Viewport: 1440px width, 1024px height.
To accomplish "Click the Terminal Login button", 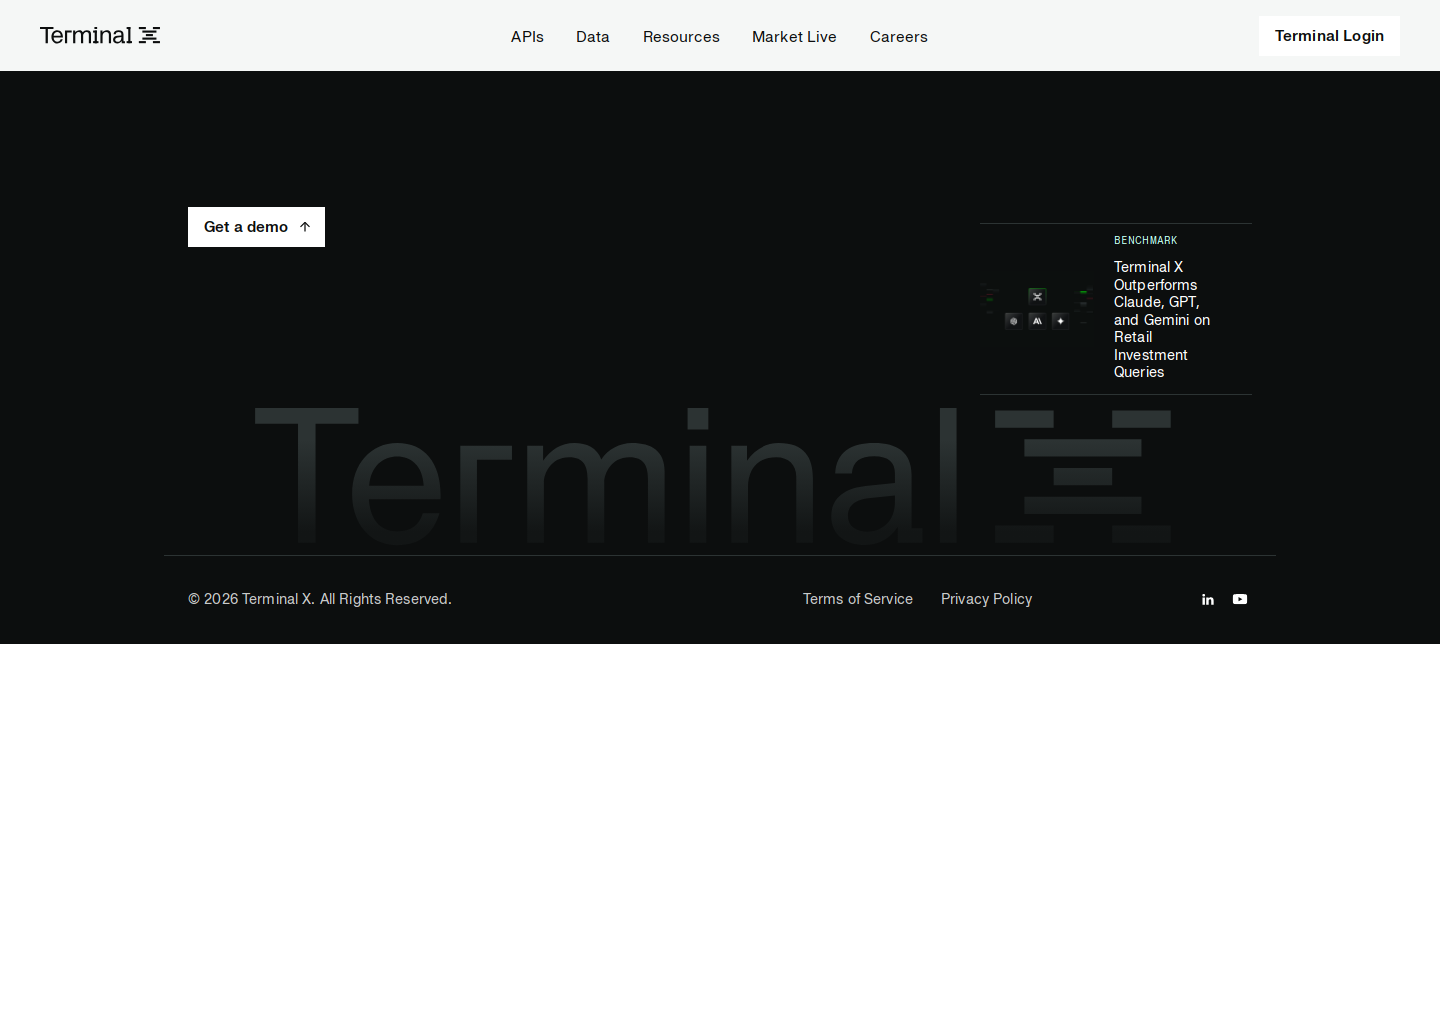I will (1329, 35).
